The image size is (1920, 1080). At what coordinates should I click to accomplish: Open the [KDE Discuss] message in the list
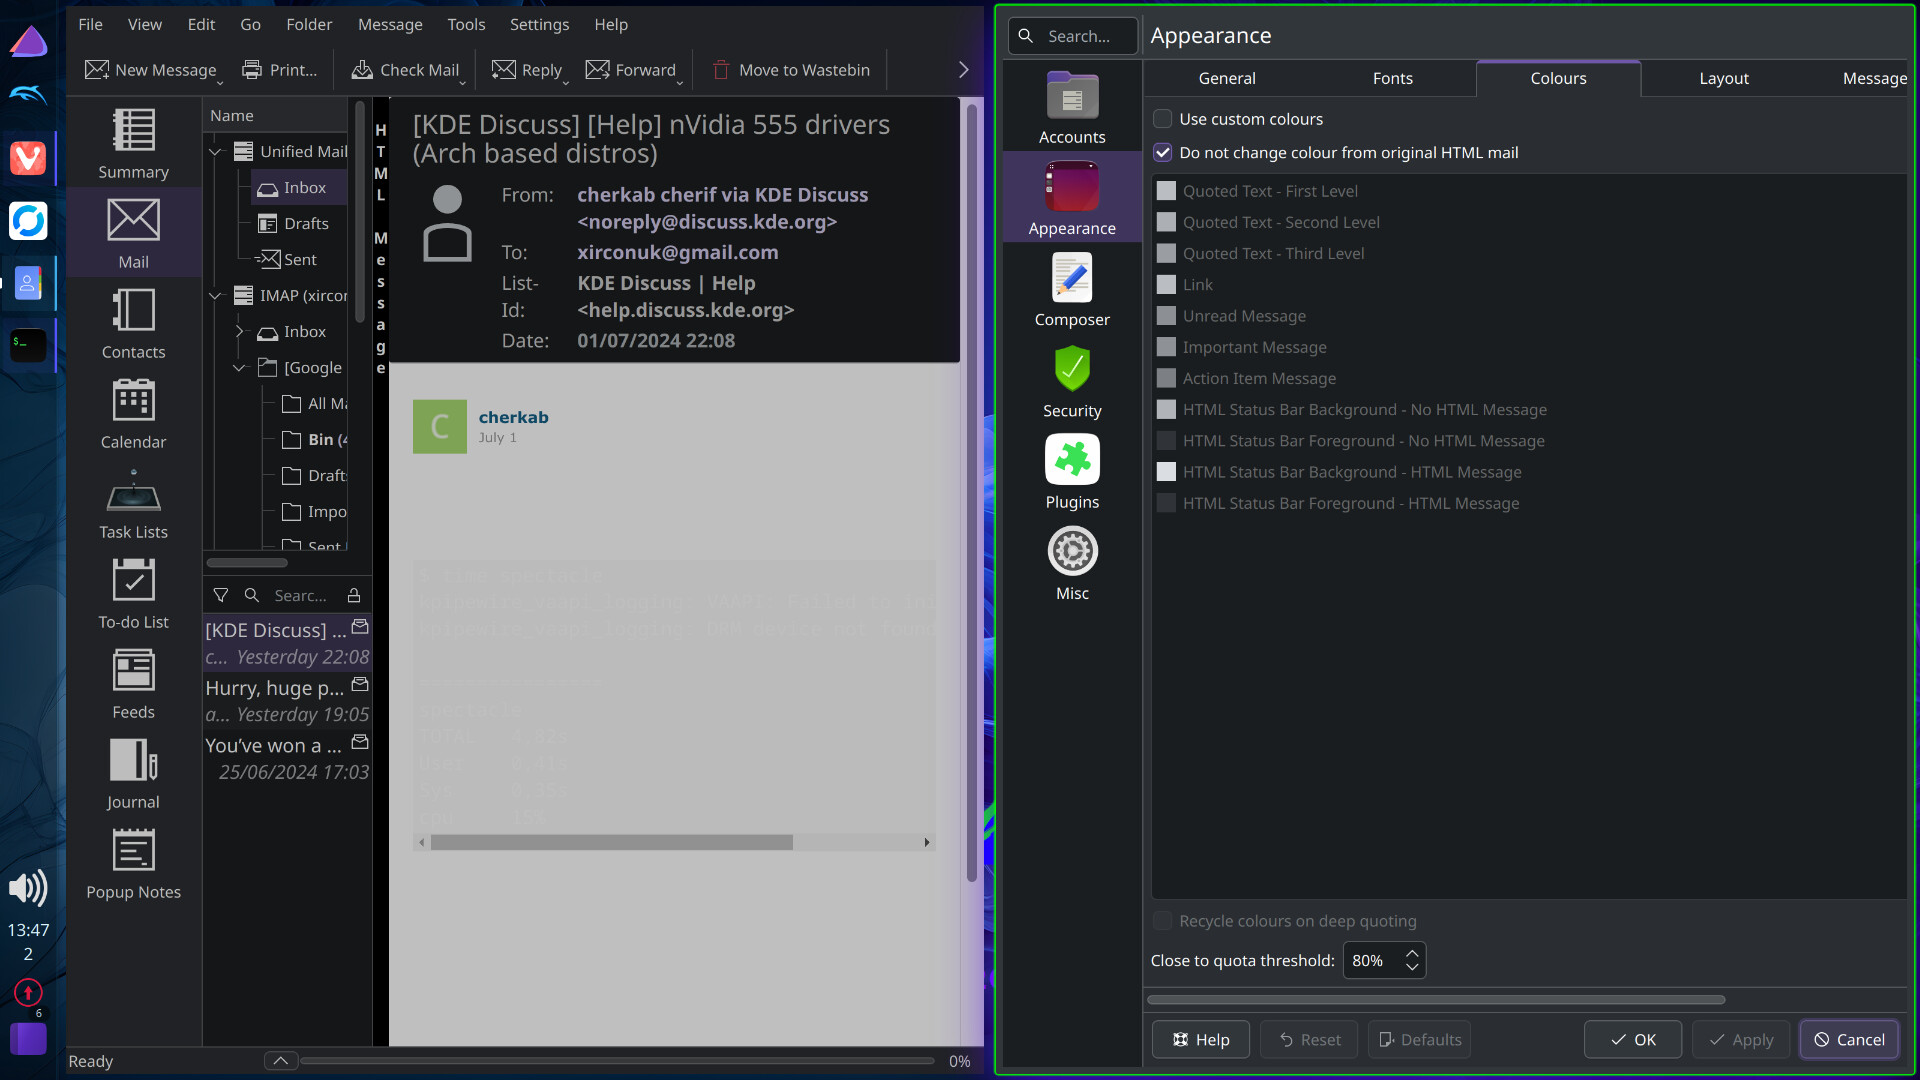point(287,643)
